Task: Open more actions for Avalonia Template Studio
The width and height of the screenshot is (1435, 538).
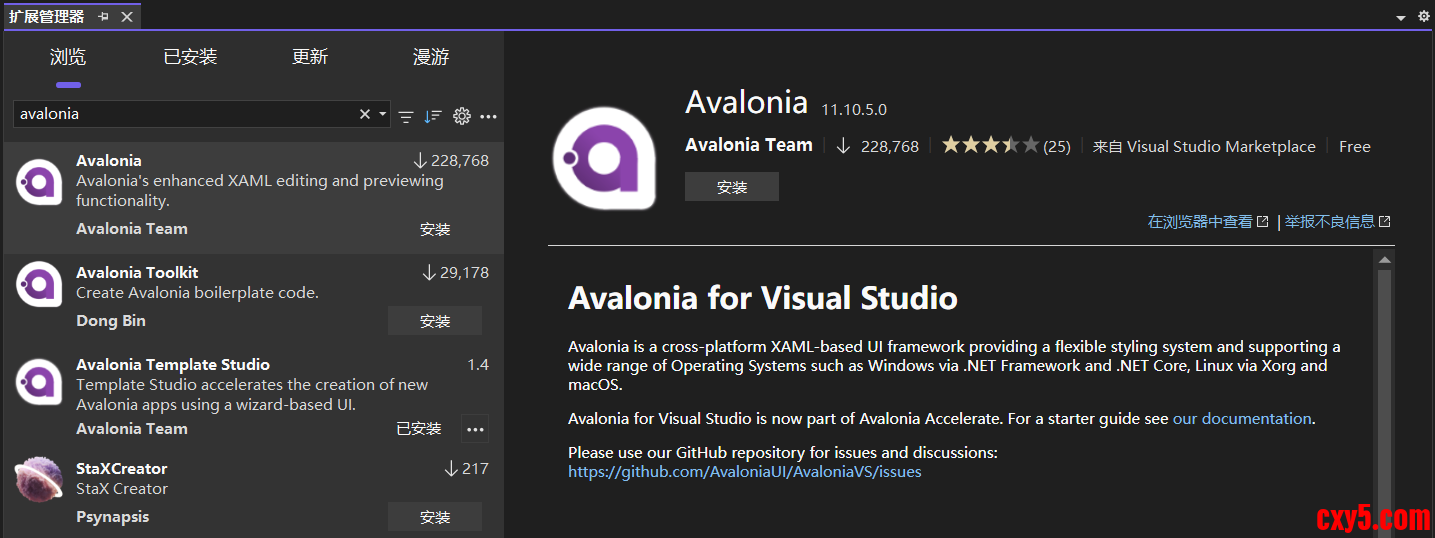Action: pos(475,430)
